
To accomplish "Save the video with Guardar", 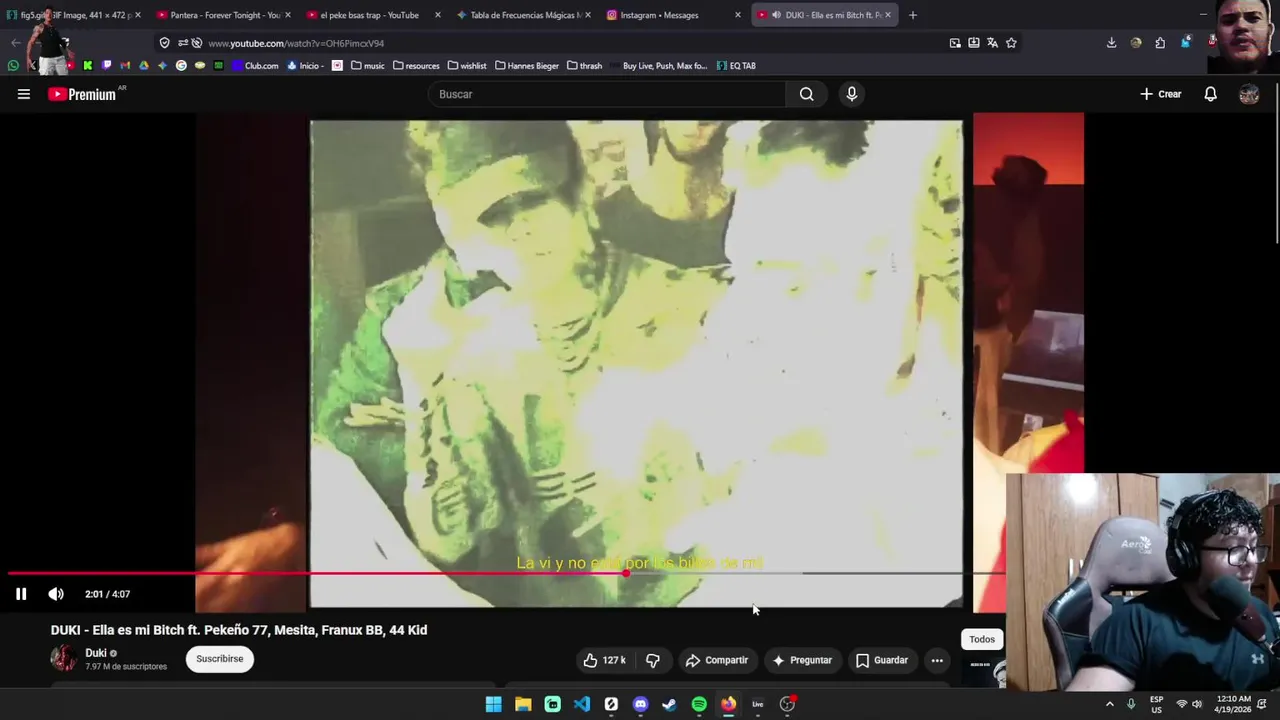I will (882, 660).
